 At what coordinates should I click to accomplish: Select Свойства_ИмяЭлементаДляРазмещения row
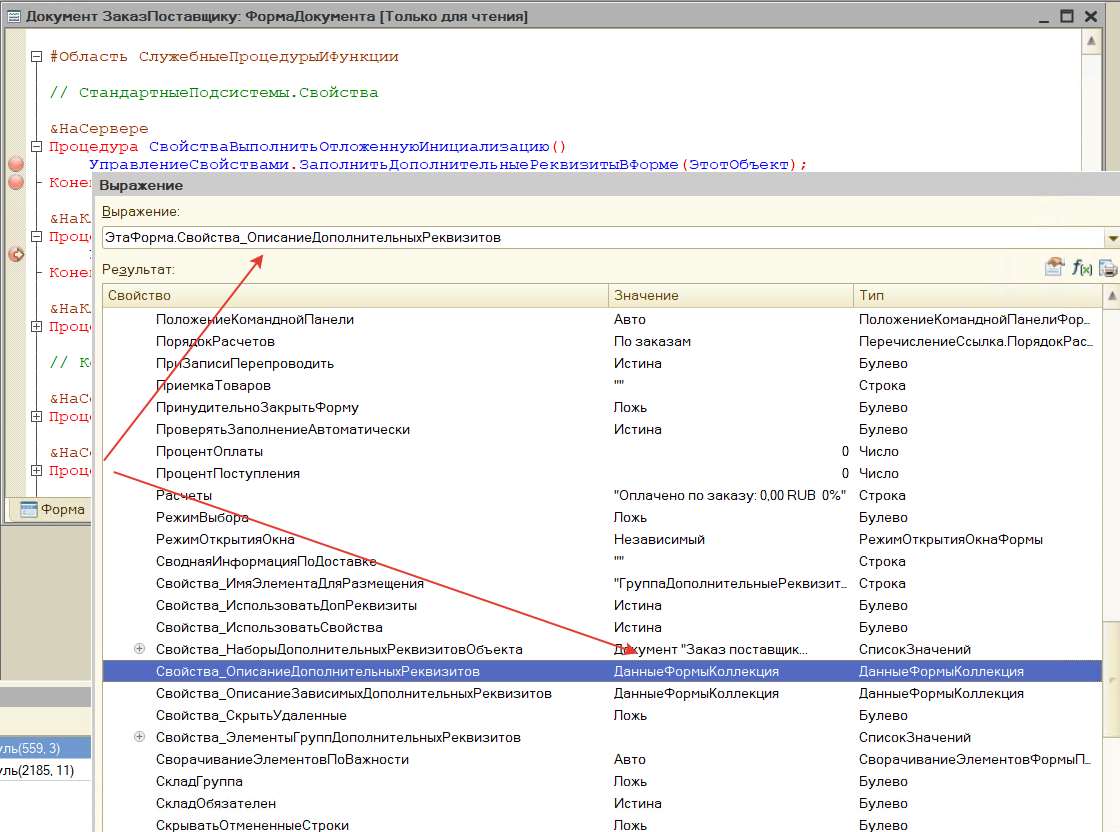[602, 583]
